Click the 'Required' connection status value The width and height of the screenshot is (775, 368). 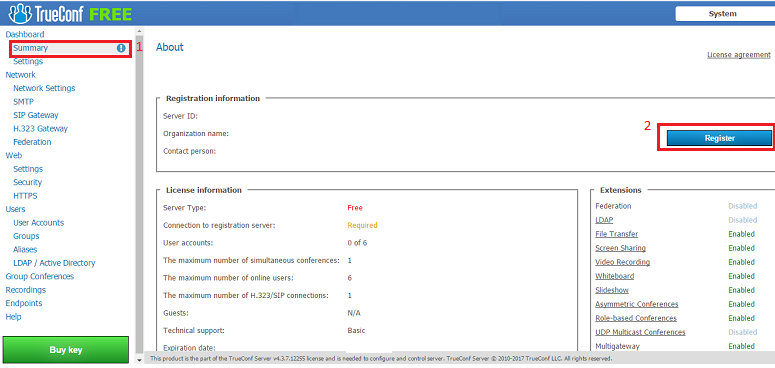point(362,225)
